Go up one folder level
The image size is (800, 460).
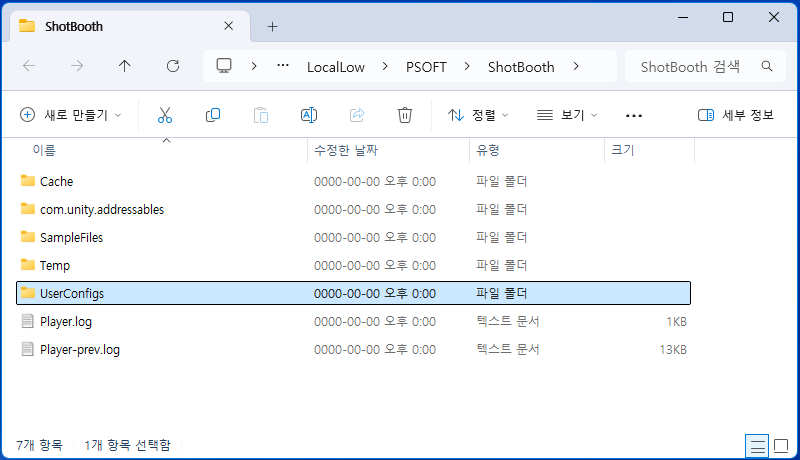pos(124,66)
